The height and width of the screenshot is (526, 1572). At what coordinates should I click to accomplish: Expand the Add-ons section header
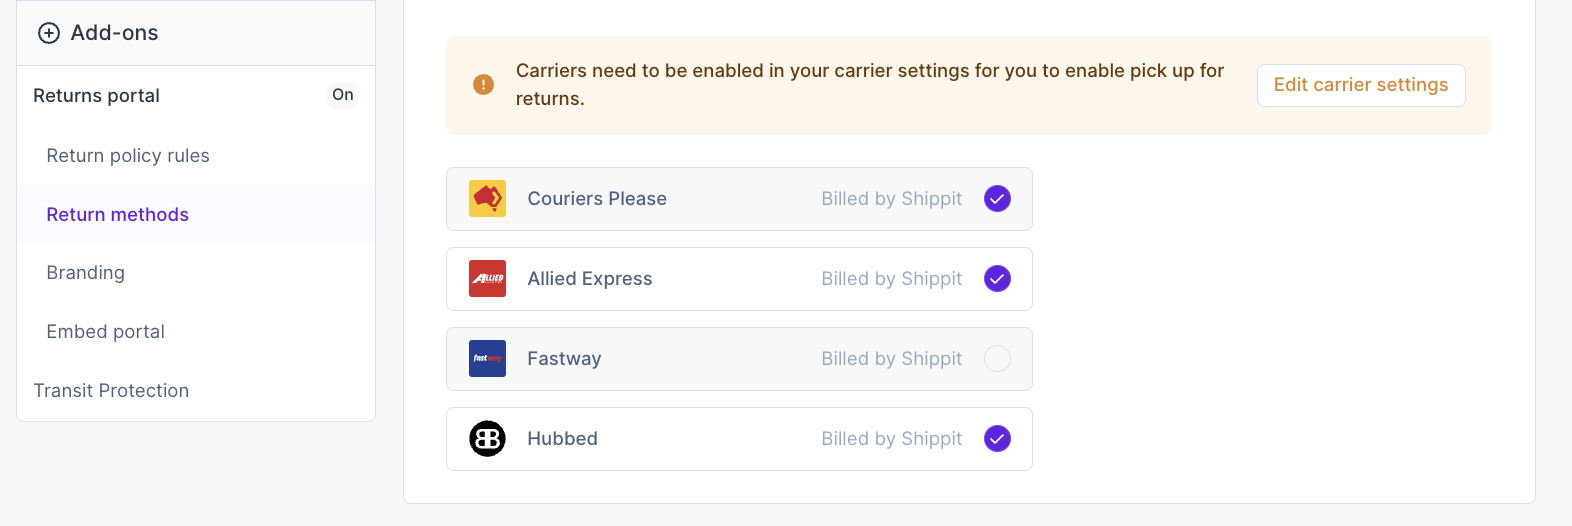[x=114, y=33]
